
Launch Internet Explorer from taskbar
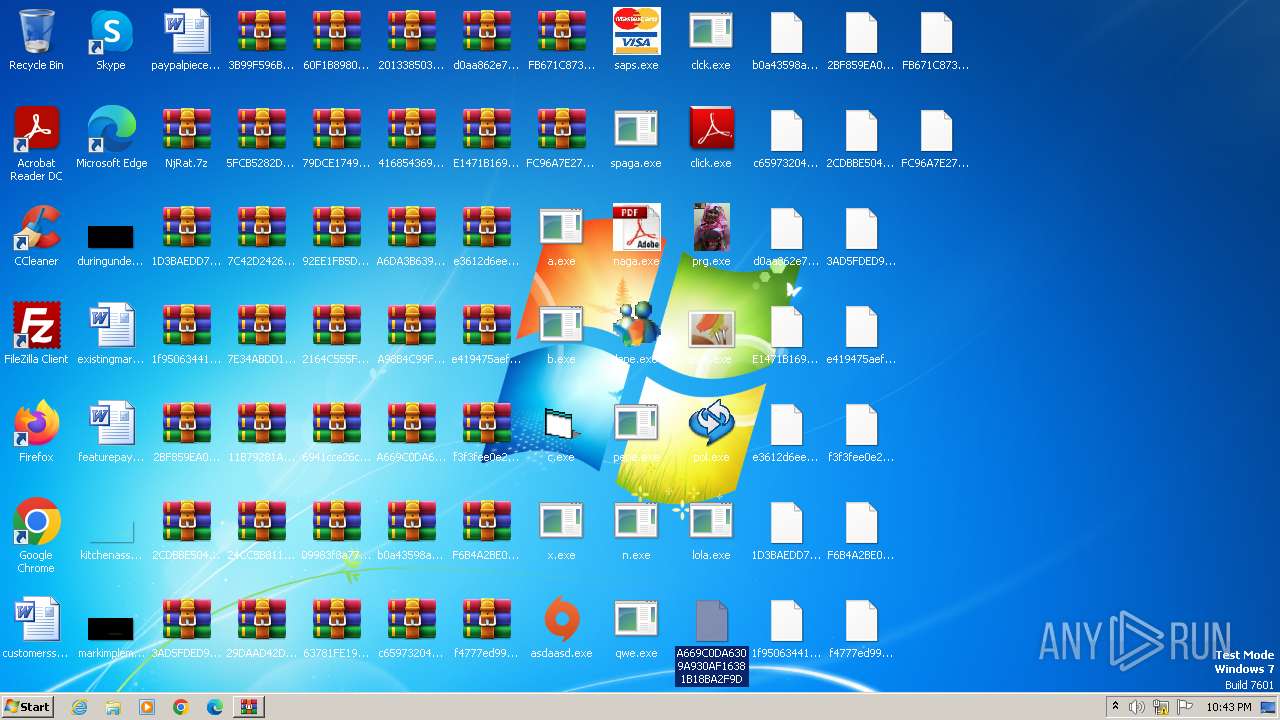(x=79, y=707)
